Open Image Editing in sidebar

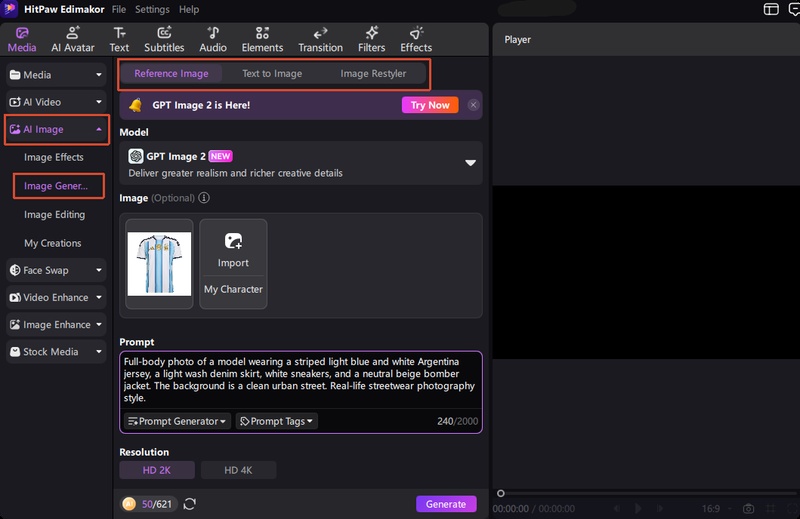55,215
